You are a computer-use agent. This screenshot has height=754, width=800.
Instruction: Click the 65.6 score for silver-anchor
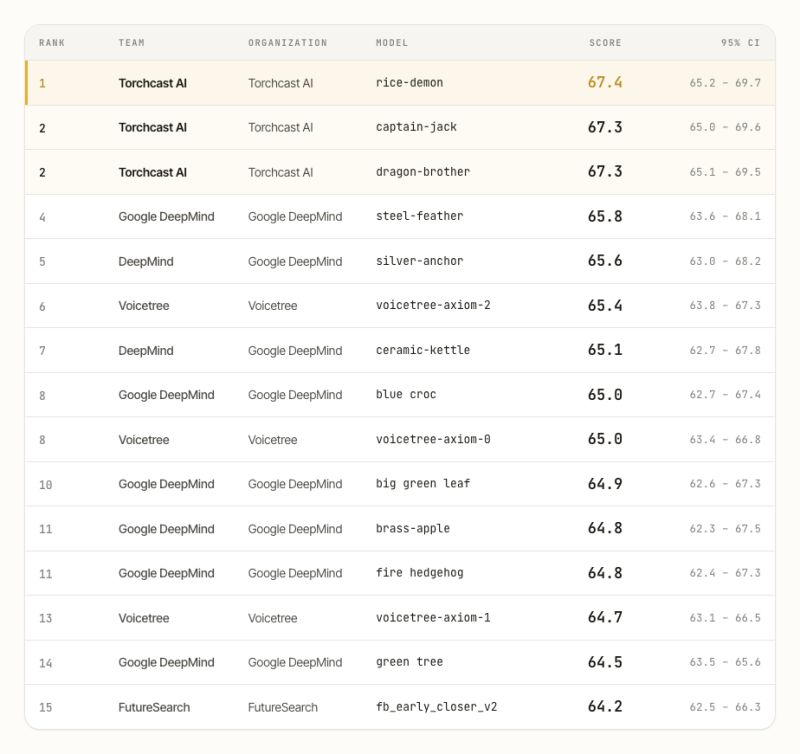coord(605,261)
